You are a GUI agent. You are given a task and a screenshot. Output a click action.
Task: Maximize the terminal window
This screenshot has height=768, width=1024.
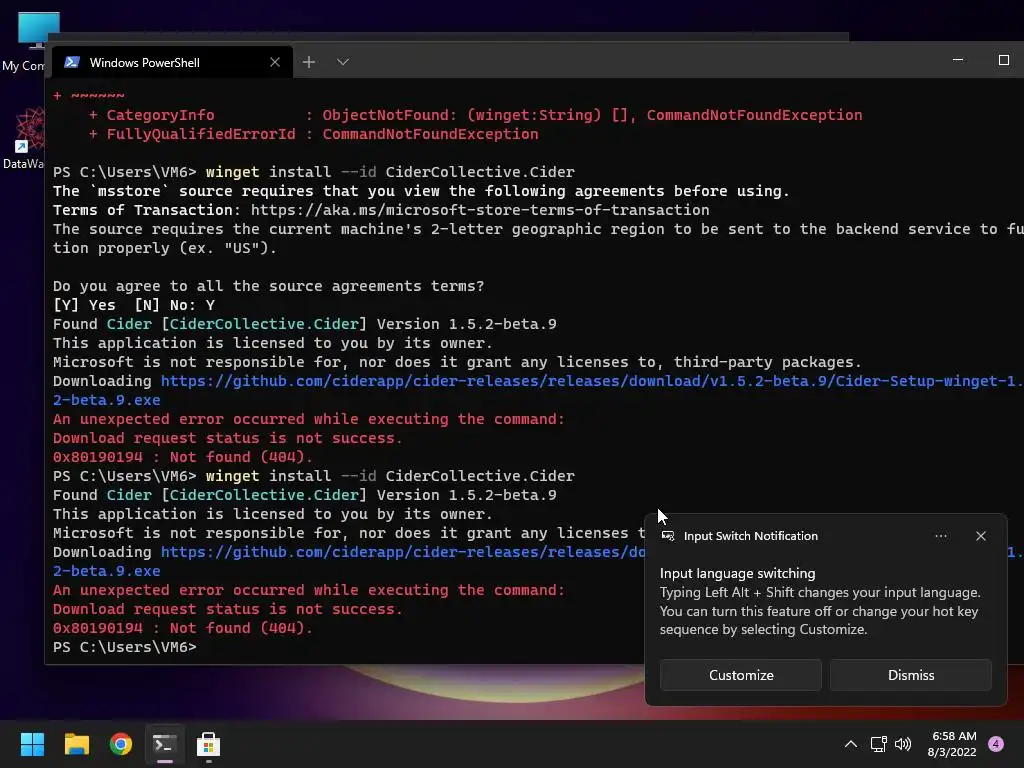(x=1004, y=60)
